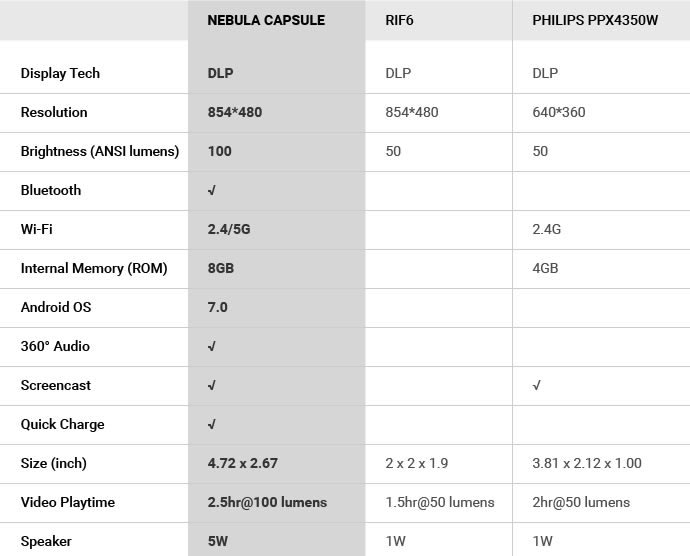Select the RIF6 column header
The height and width of the screenshot is (556, 690).
click(399, 20)
